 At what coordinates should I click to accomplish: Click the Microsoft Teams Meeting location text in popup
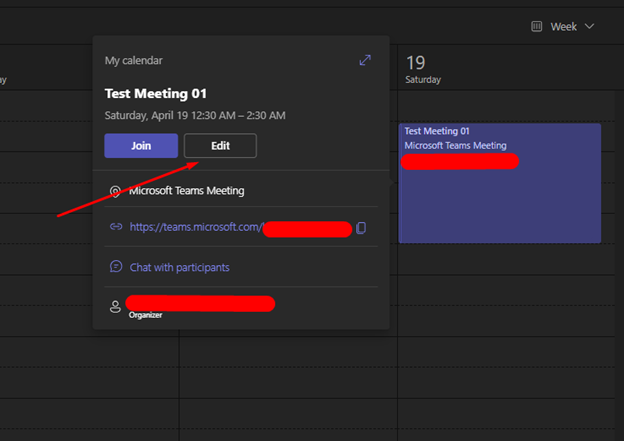click(186, 191)
